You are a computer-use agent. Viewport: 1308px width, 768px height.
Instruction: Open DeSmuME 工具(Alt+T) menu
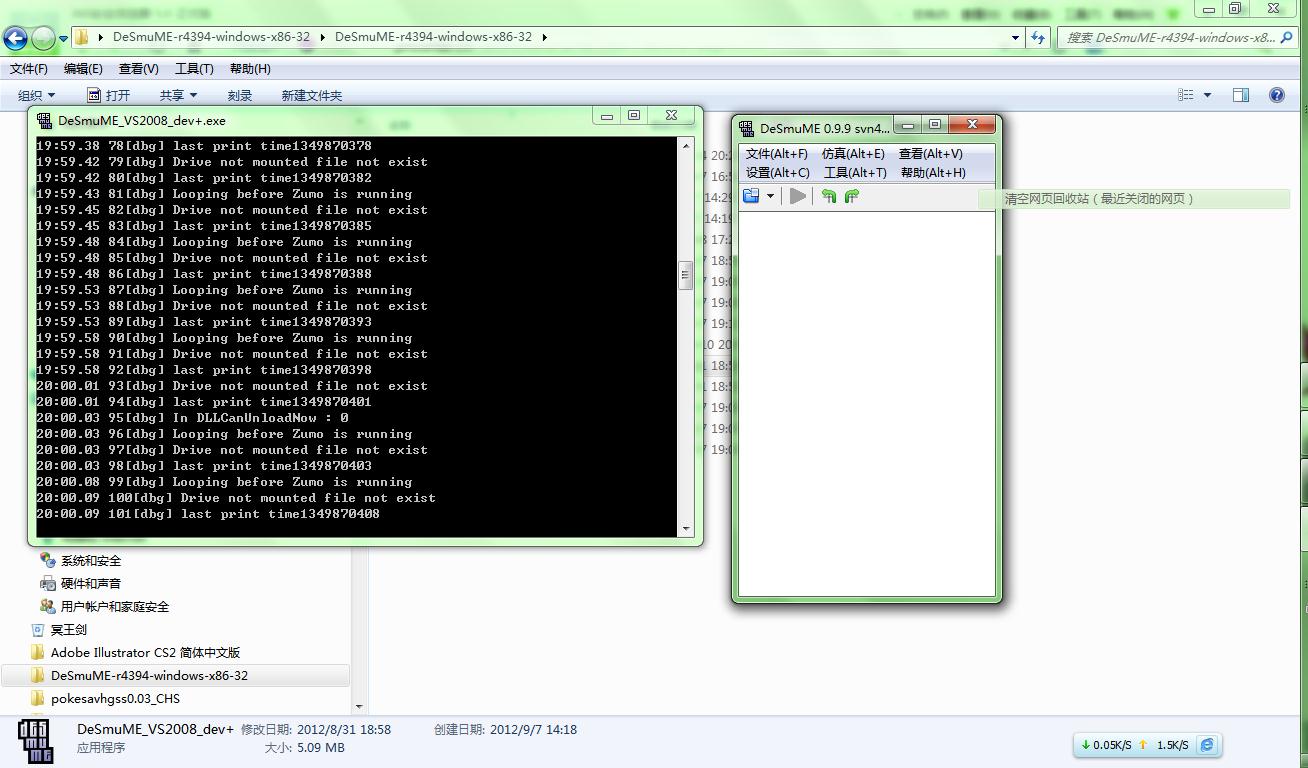pos(855,173)
